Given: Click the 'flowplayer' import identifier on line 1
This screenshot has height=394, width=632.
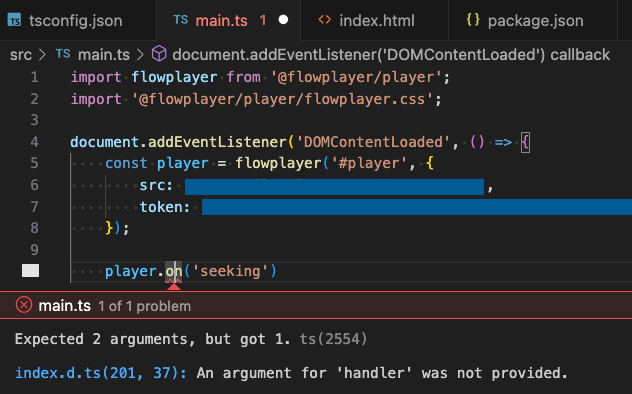Looking at the screenshot, I should pos(174,77).
